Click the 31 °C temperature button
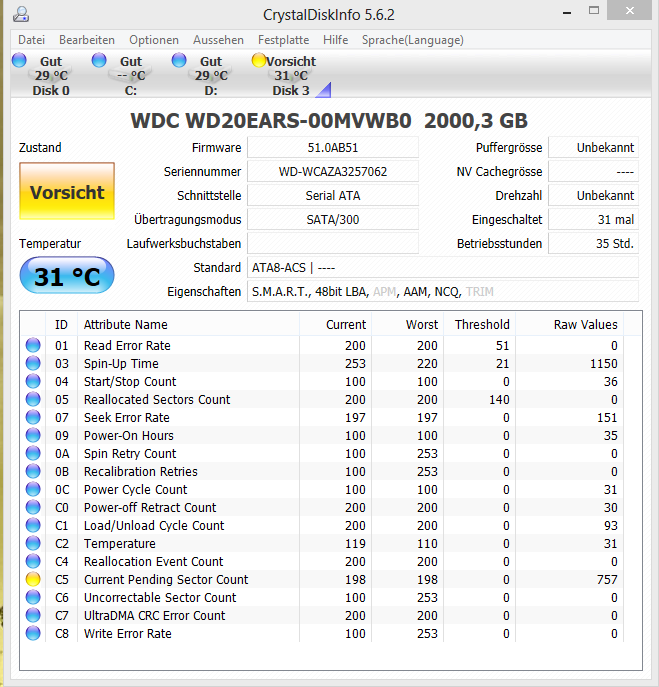659x687 pixels. (x=67, y=276)
